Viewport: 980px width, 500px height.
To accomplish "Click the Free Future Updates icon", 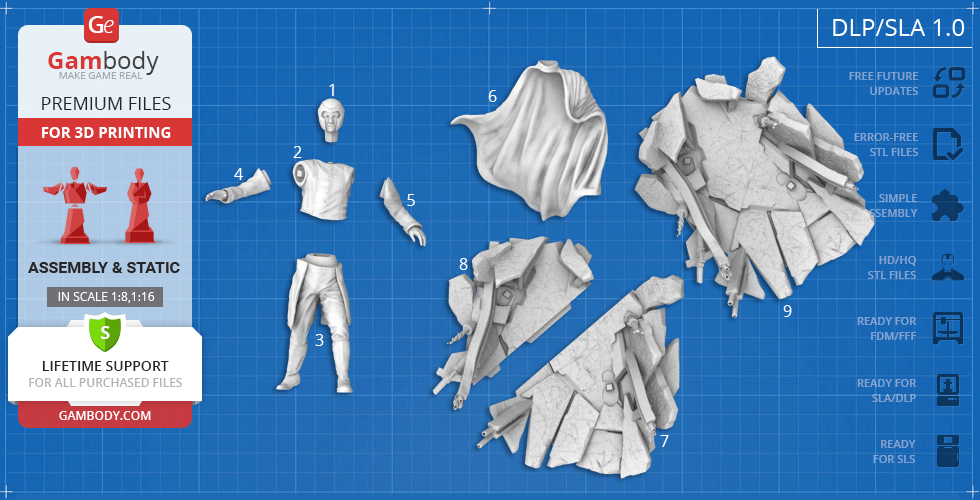I will (947, 83).
